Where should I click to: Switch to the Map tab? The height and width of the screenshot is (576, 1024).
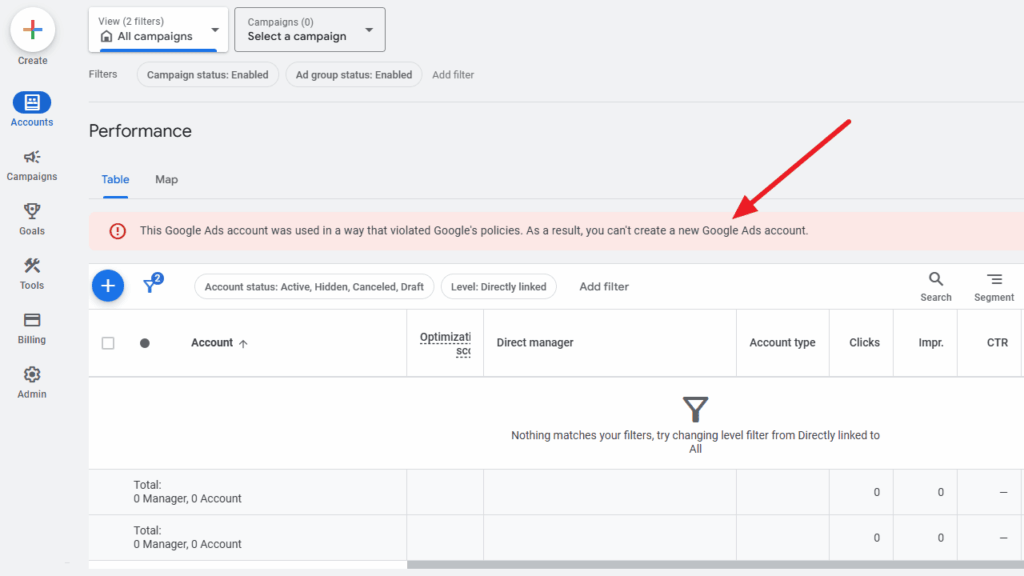[166, 179]
